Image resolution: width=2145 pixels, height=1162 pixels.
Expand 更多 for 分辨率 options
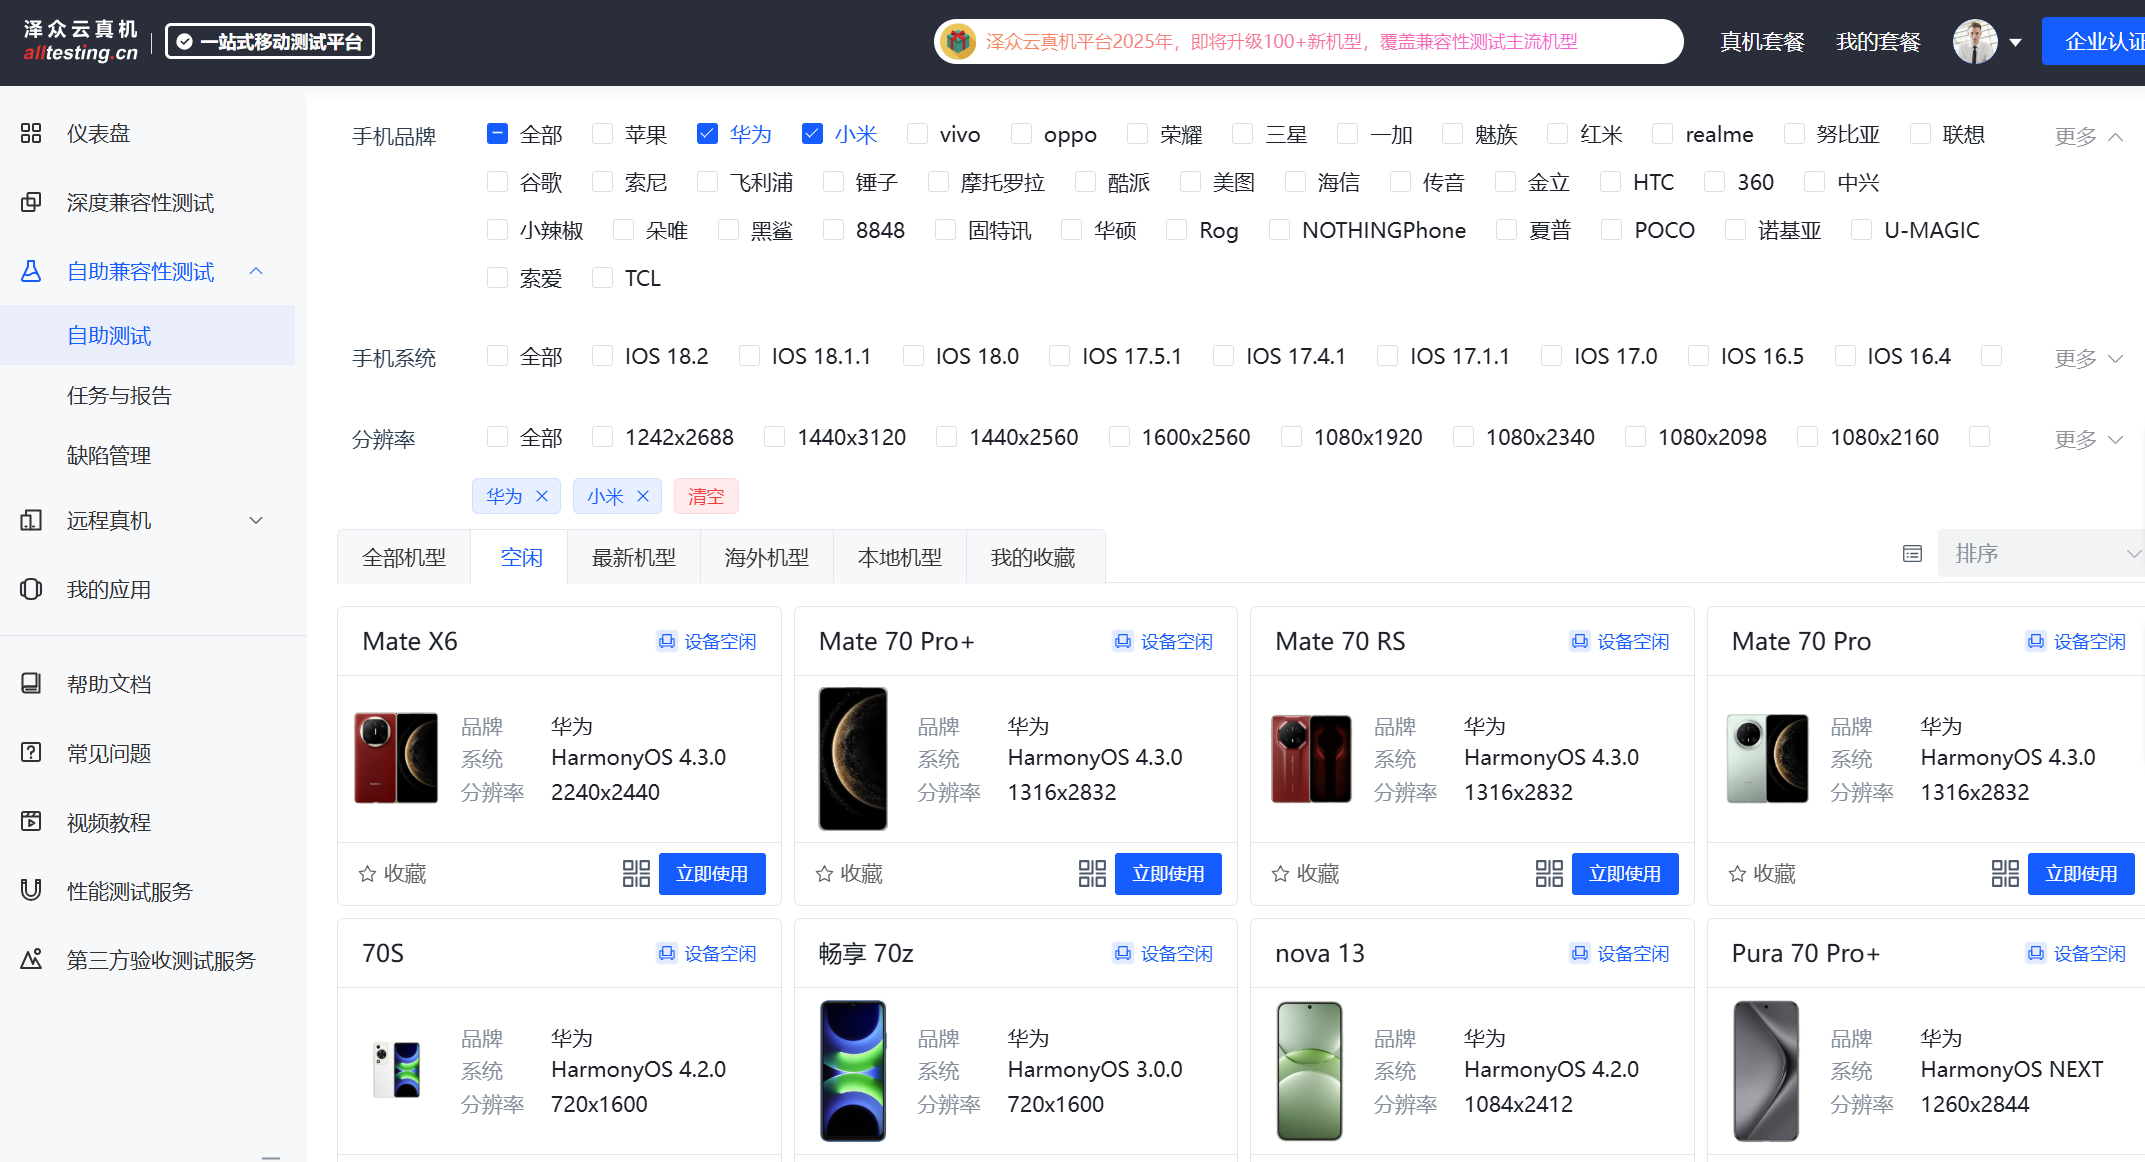(x=2089, y=439)
